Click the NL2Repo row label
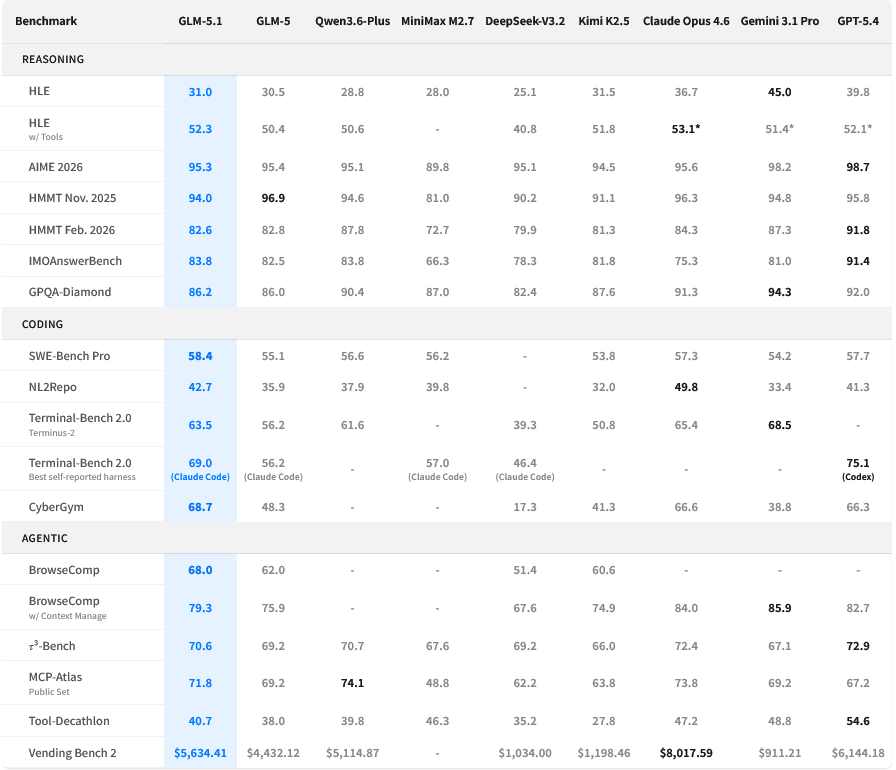 coord(53,387)
